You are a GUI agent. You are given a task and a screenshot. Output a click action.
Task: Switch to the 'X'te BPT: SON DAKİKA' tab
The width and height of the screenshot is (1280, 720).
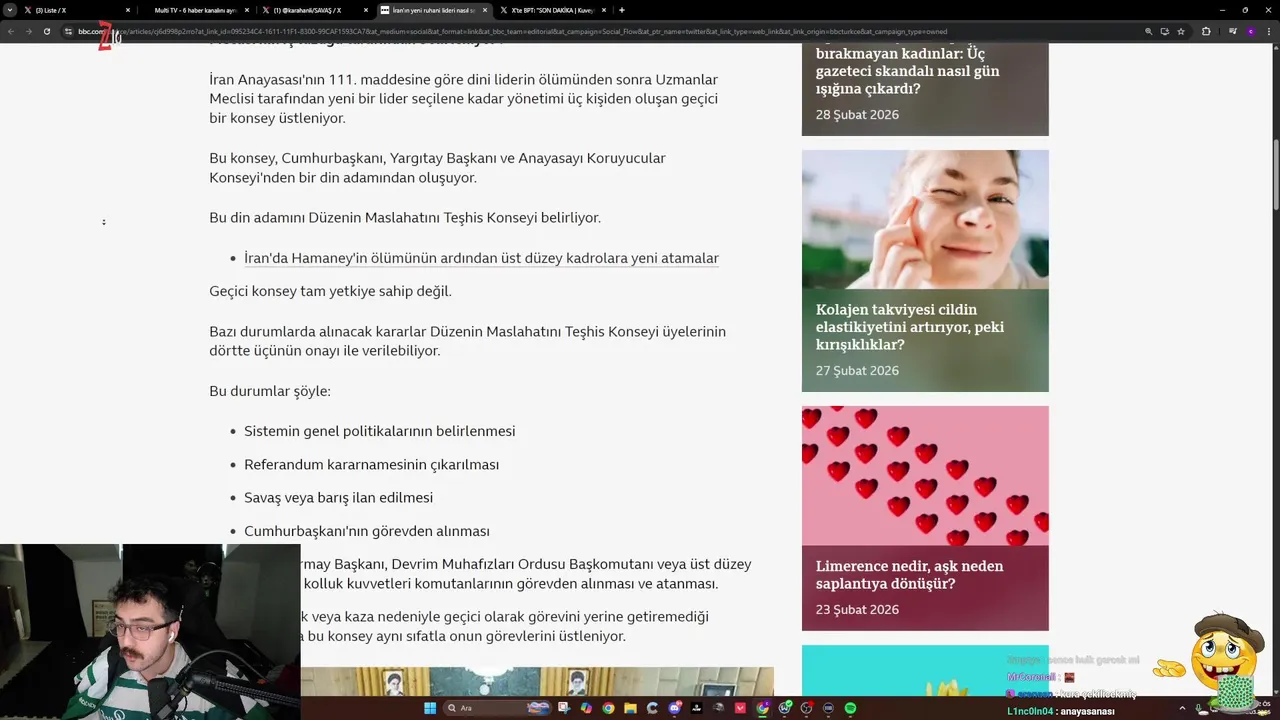coord(552,10)
